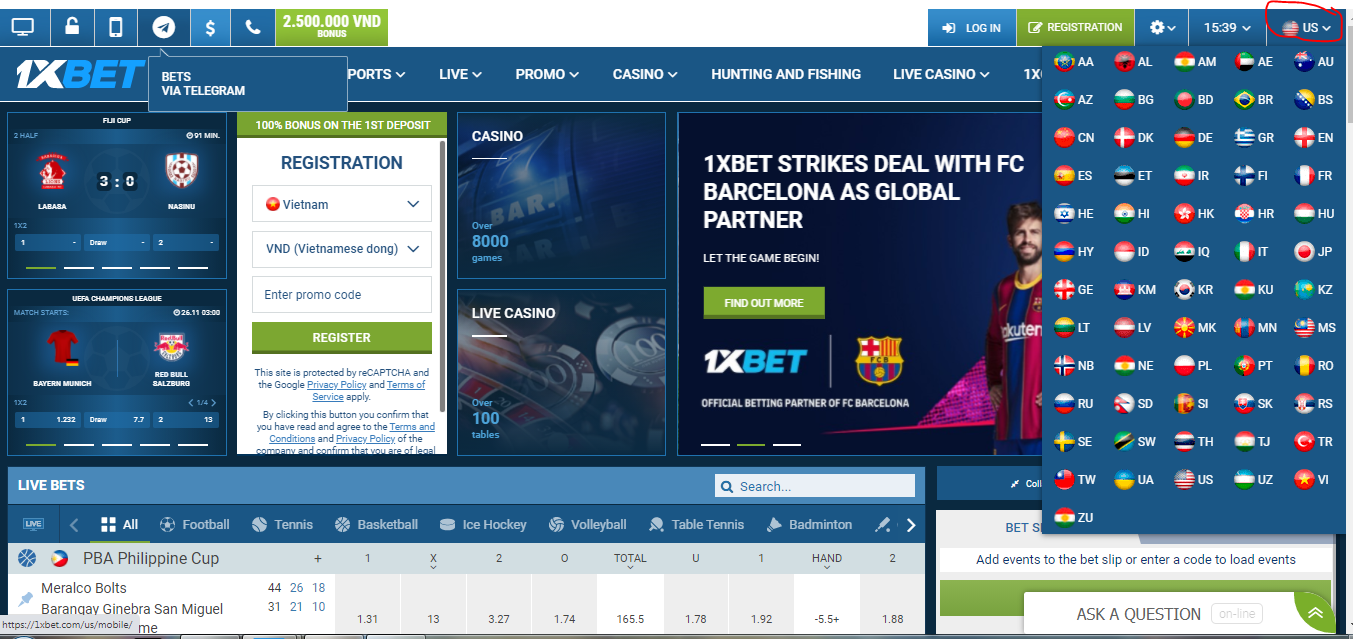Image resolution: width=1353 pixels, height=639 pixels.
Task: Click the 2.500.000 VND bonus banner
Action: pos(331,27)
